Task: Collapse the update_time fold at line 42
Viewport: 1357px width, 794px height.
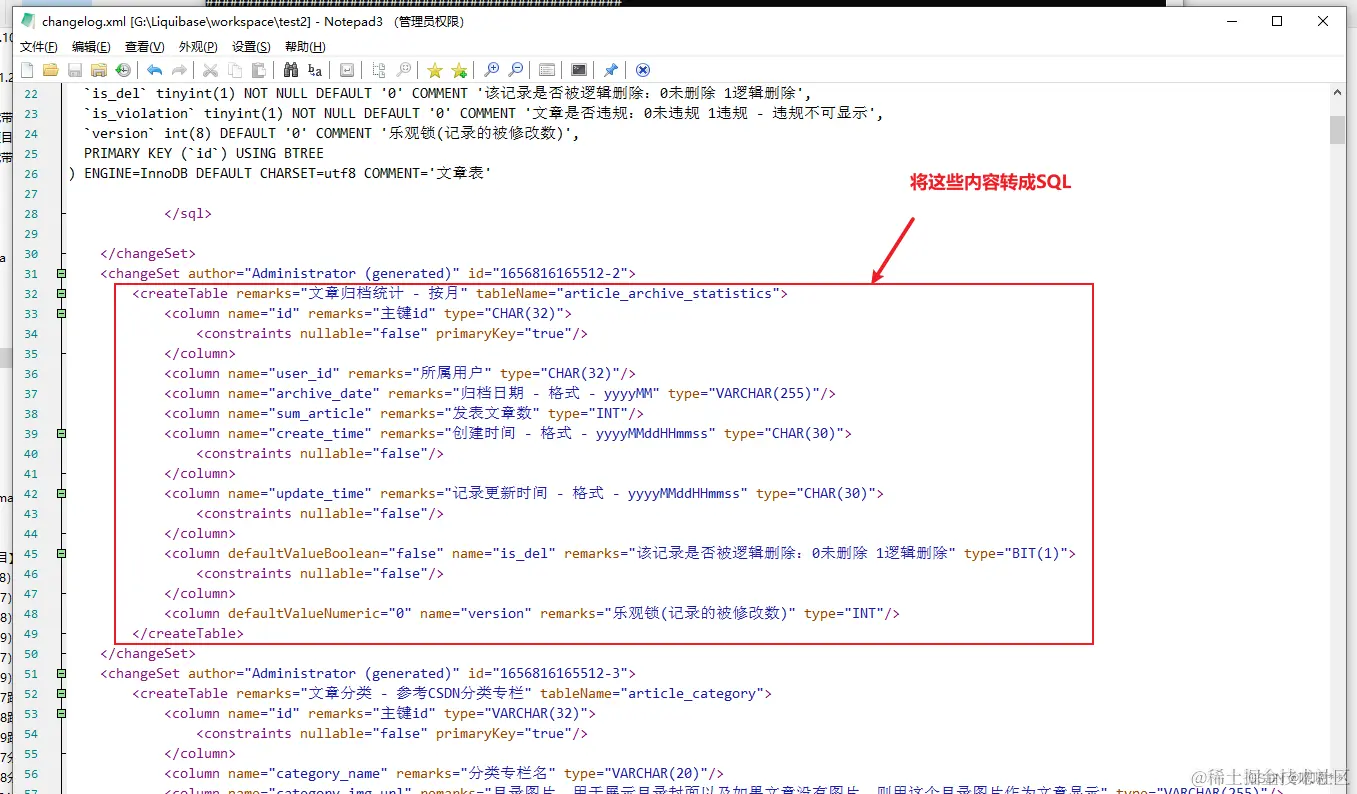Action: 62,493
